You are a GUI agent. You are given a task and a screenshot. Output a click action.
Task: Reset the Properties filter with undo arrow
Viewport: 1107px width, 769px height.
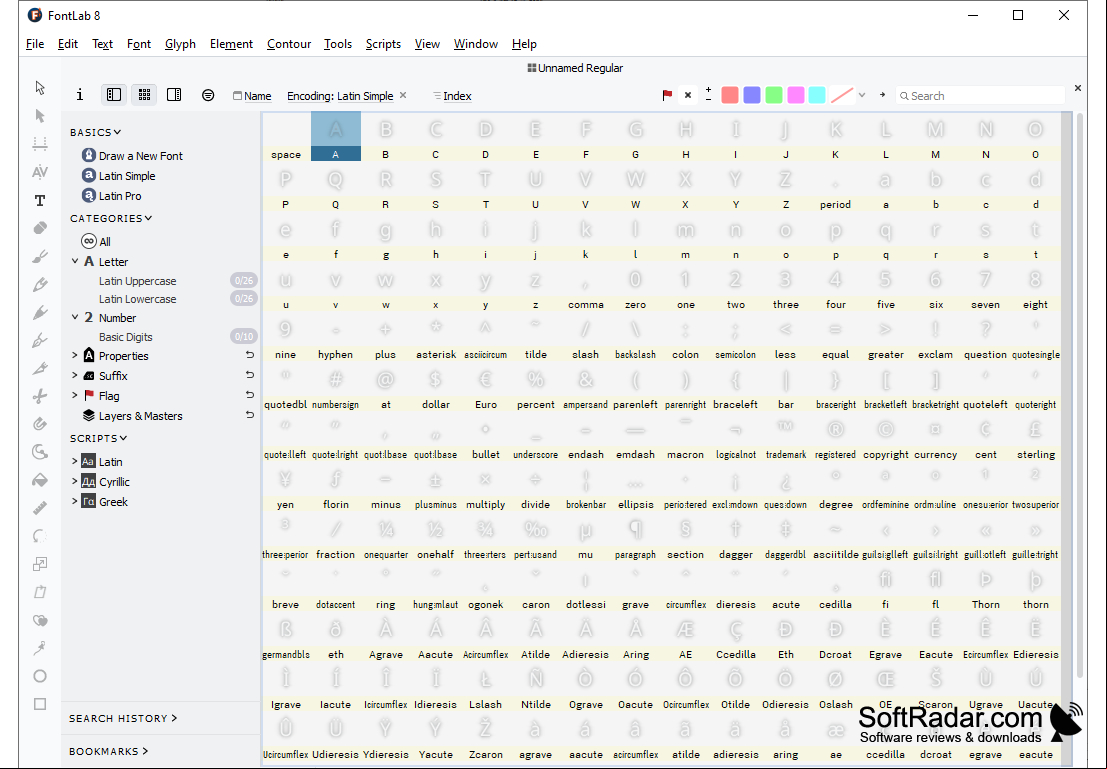(x=249, y=355)
